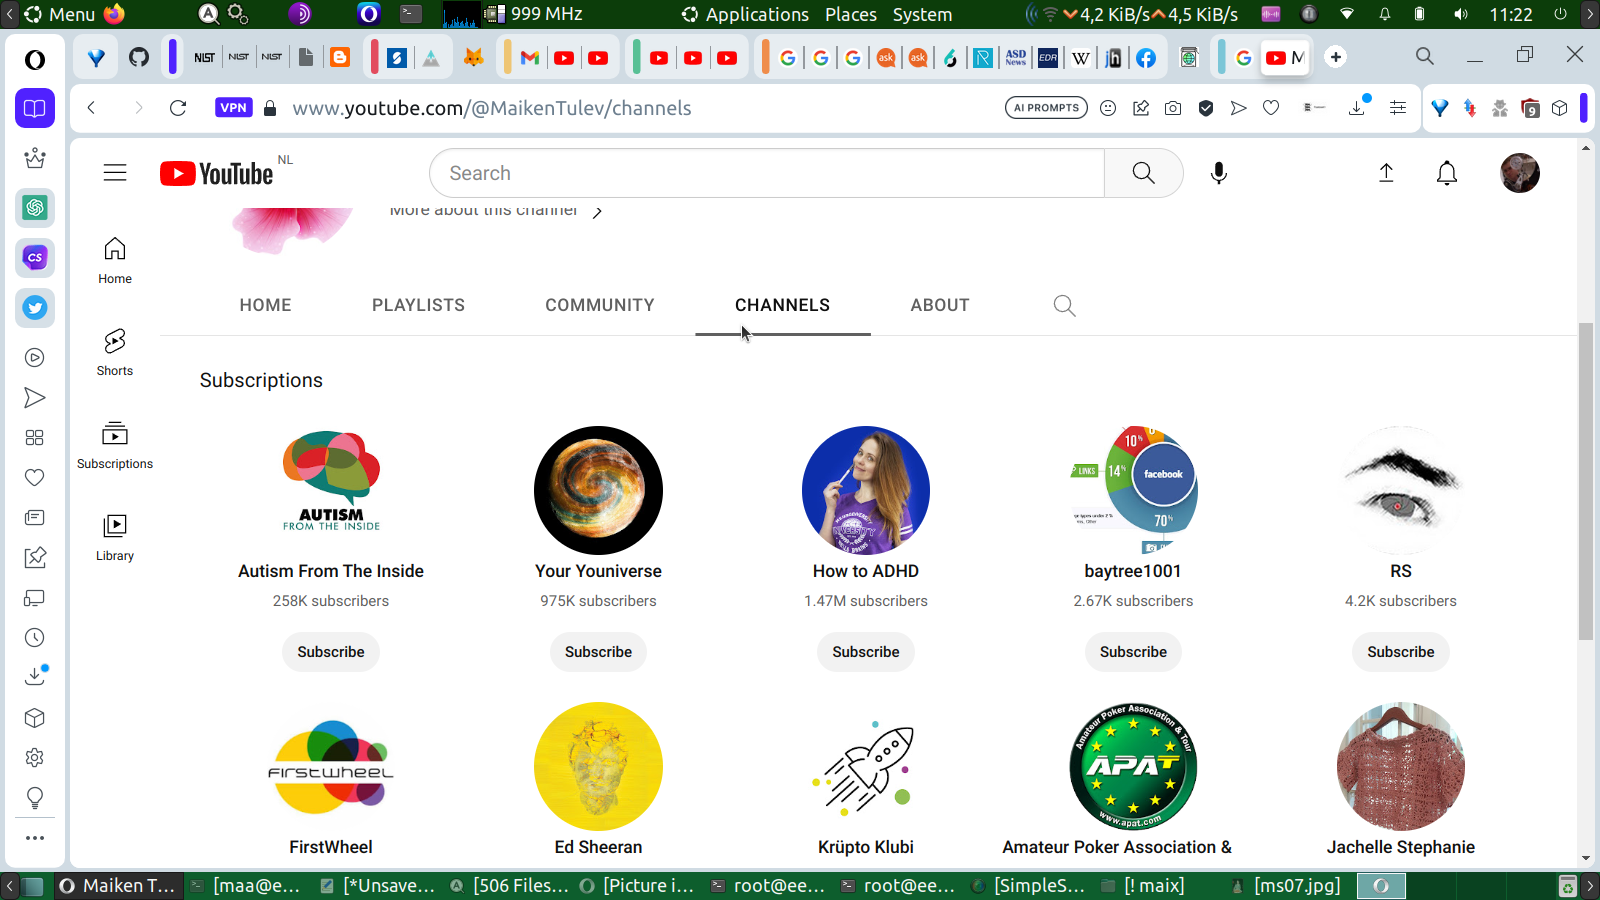Click the volume speaker icon in the panel
Viewport: 1600px width, 900px height.
pyautogui.click(x=1461, y=14)
